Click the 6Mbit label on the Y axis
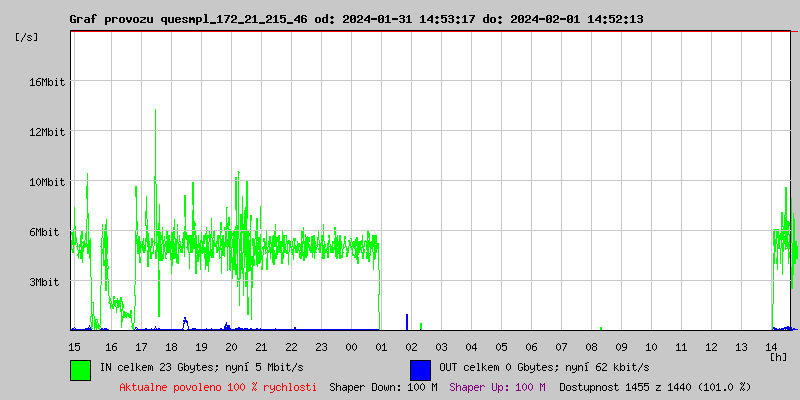The width and height of the screenshot is (800, 400). [x=44, y=232]
